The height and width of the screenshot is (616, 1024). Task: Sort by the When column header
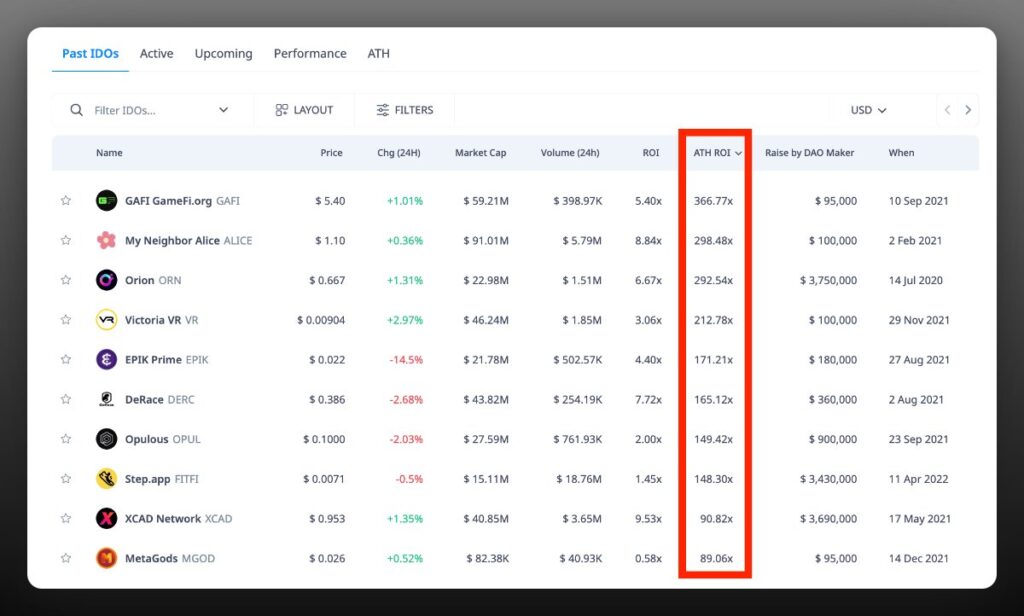(x=901, y=153)
